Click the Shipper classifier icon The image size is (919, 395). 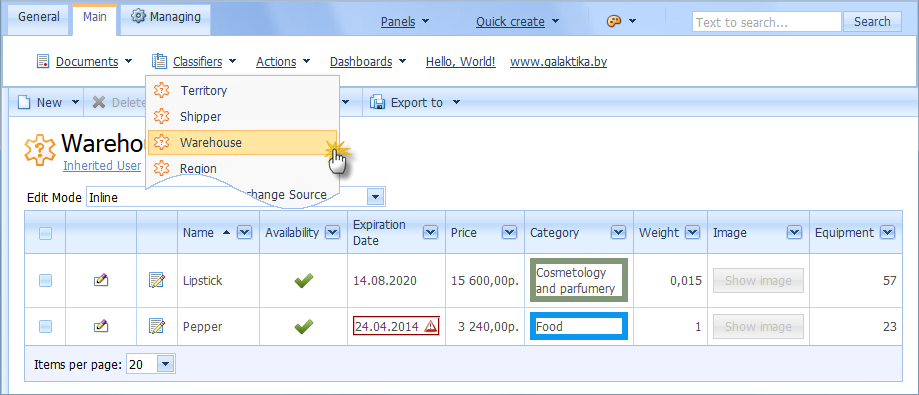tap(161, 117)
